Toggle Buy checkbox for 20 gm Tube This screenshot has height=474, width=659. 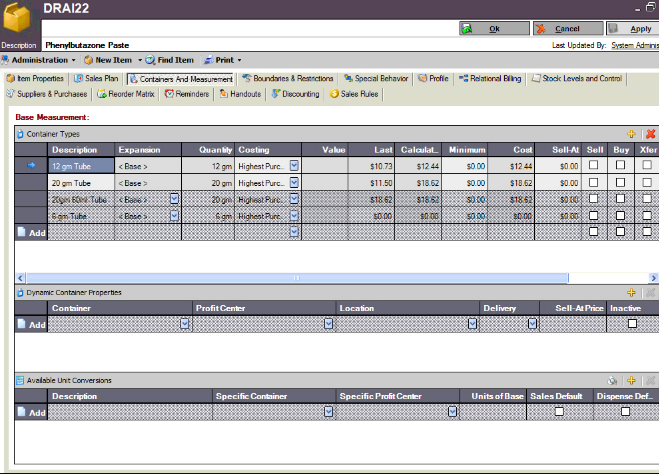(x=620, y=182)
